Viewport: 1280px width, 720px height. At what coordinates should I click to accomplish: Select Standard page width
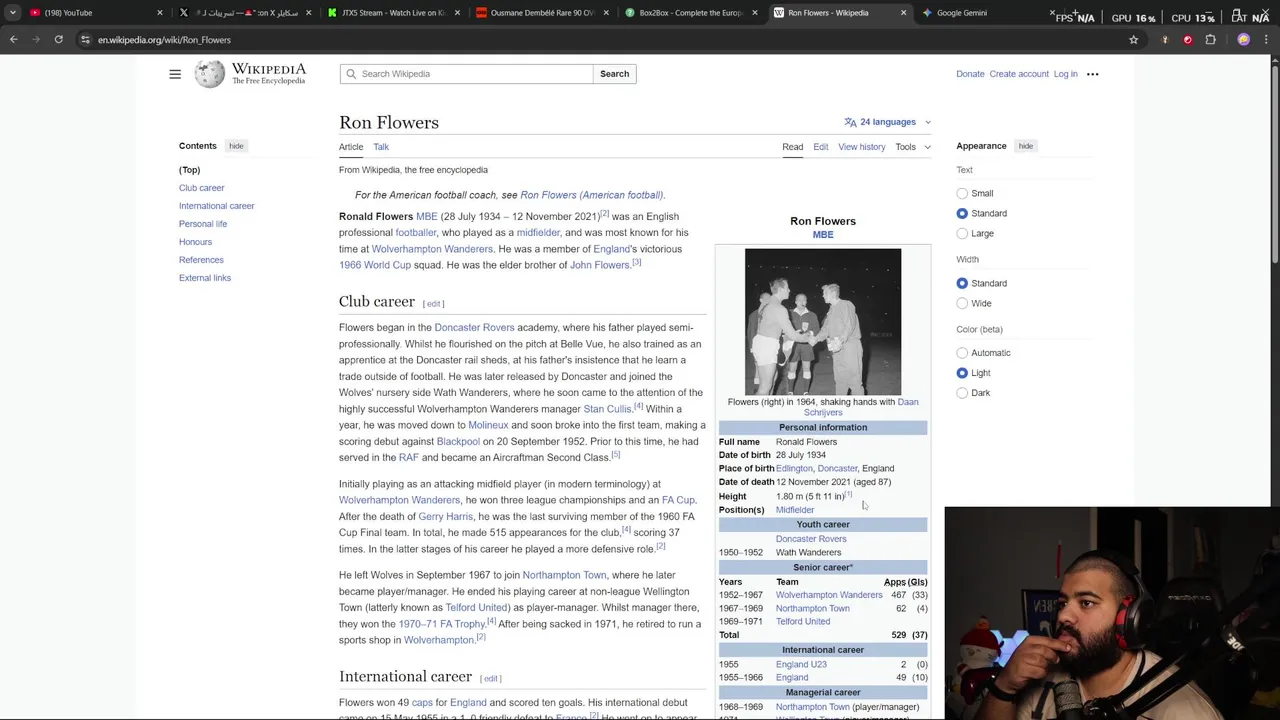click(962, 283)
